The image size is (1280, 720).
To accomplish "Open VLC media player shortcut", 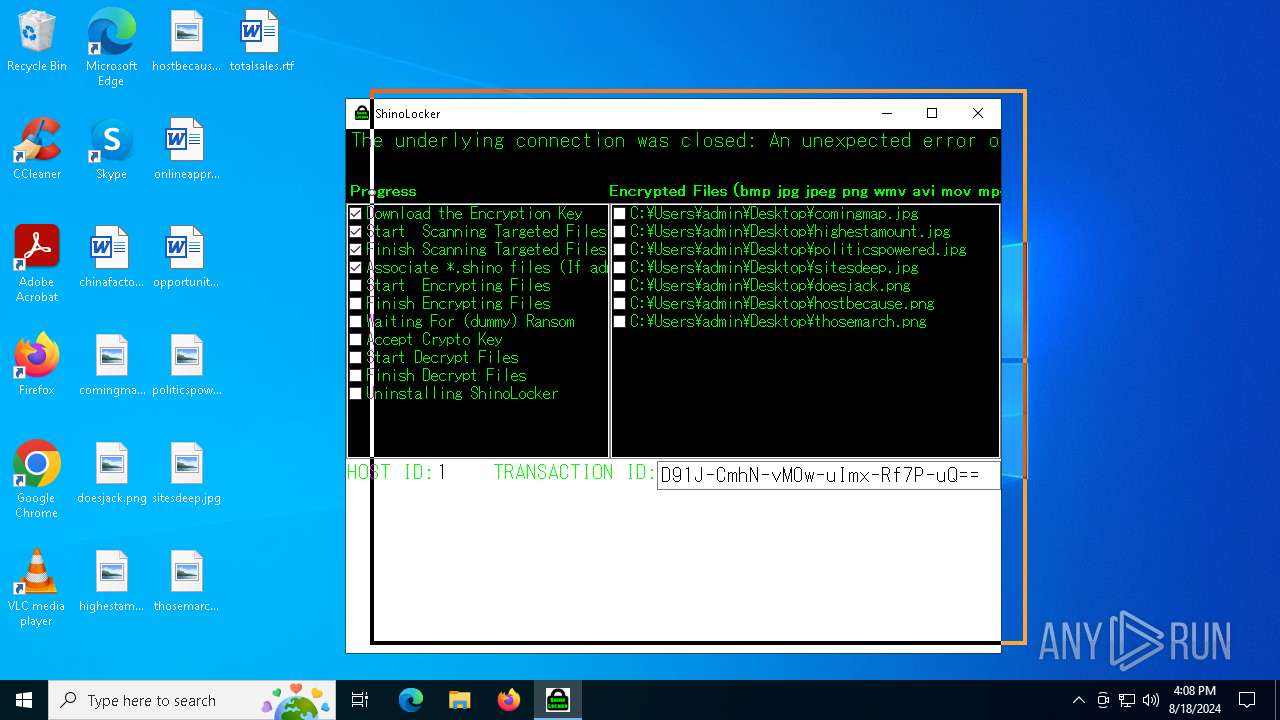I will (37, 588).
